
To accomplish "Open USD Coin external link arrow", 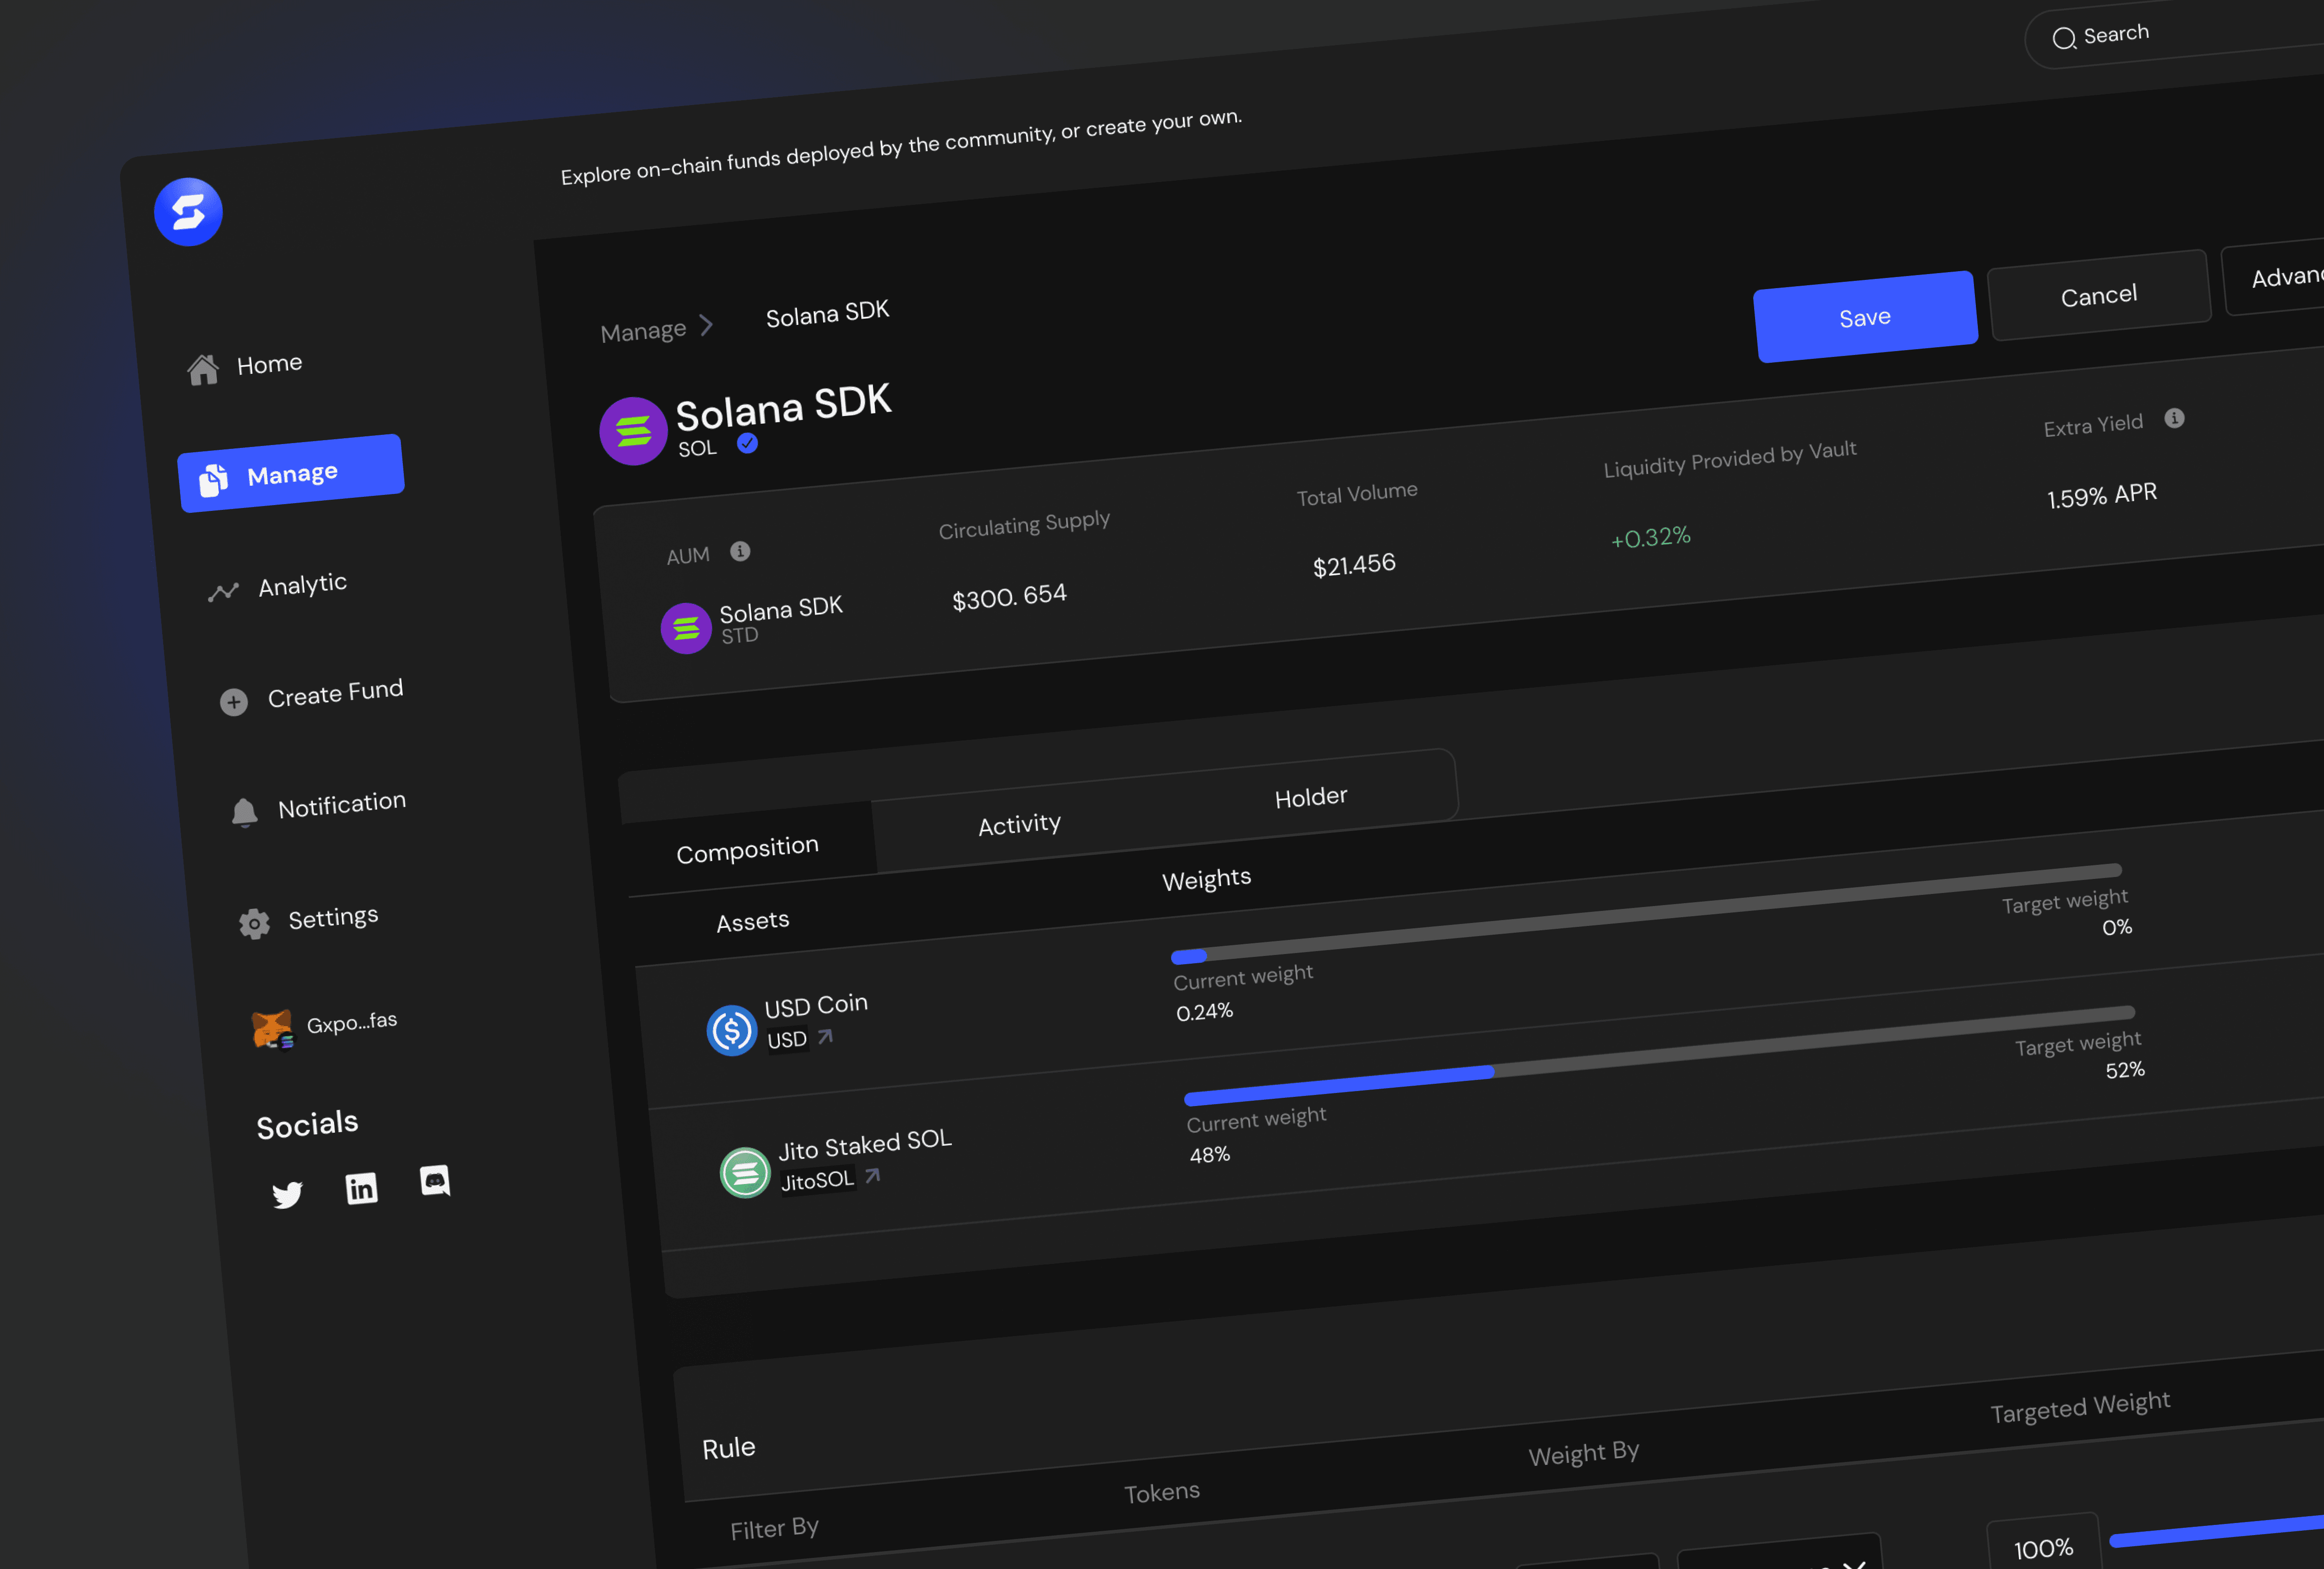I will point(825,1037).
